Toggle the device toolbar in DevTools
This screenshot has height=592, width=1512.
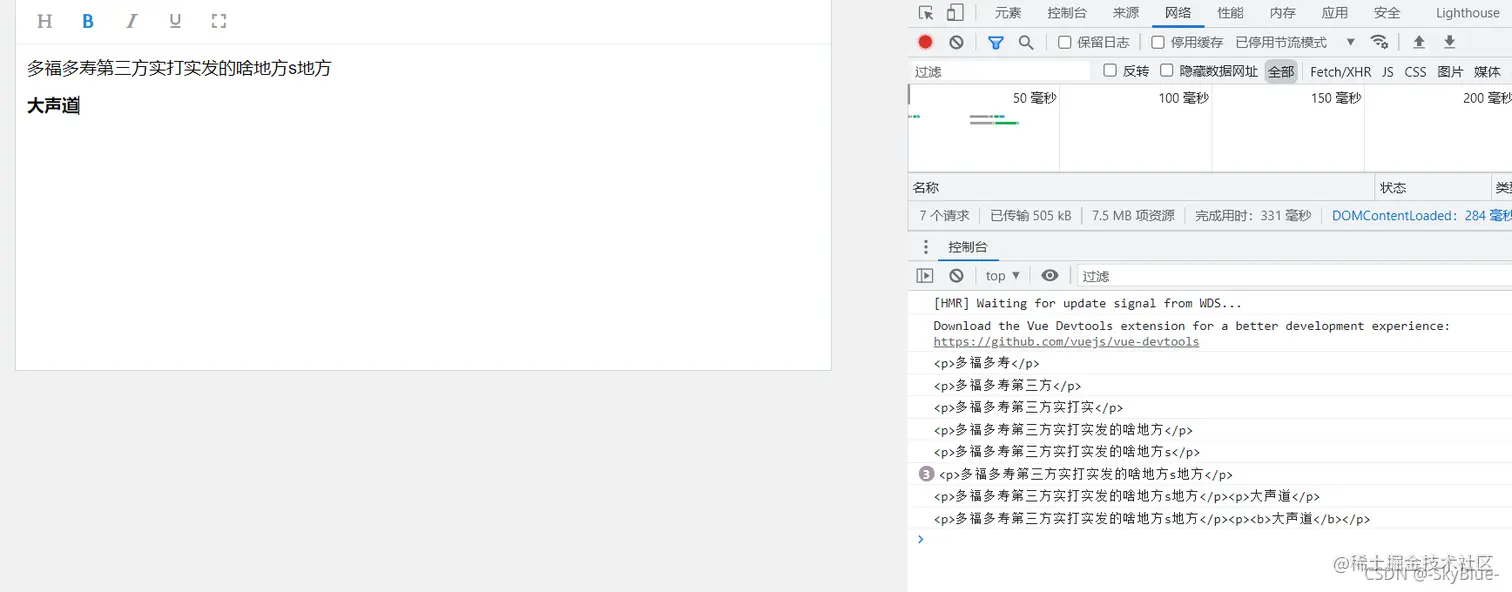tap(955, 13)
